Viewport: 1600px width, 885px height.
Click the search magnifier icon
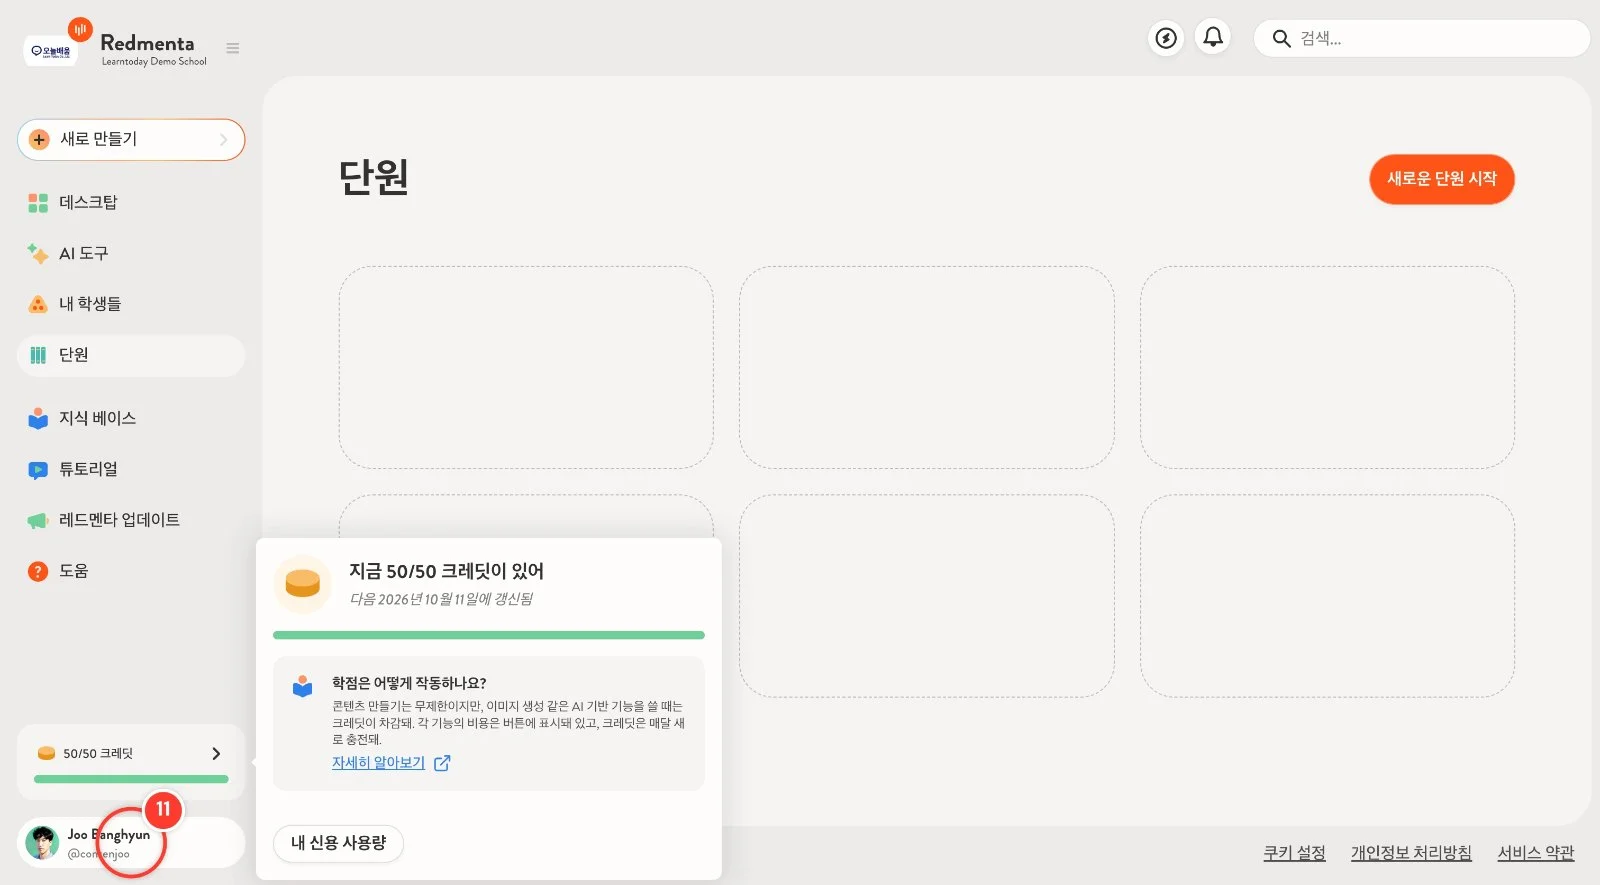pos(1281,39)
